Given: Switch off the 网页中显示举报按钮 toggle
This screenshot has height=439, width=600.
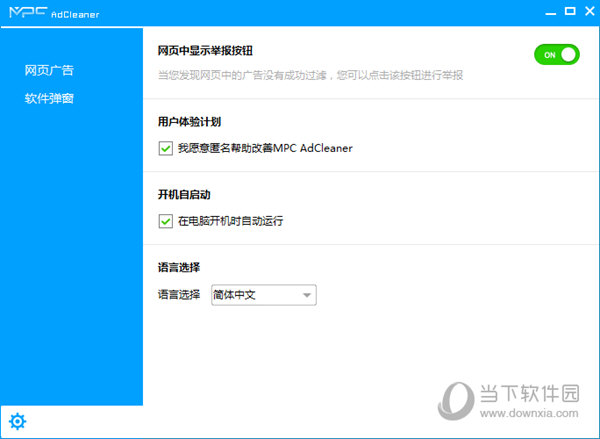Looking at the screenshot, I should 556,55.
